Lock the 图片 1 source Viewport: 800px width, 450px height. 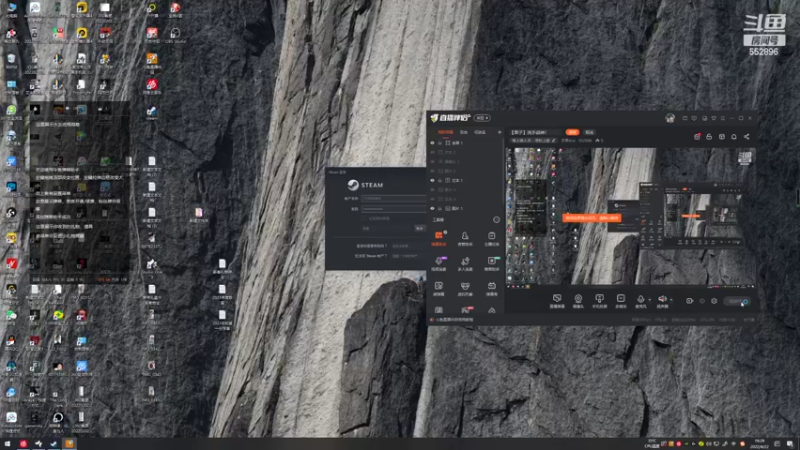(x=440, y=208)
